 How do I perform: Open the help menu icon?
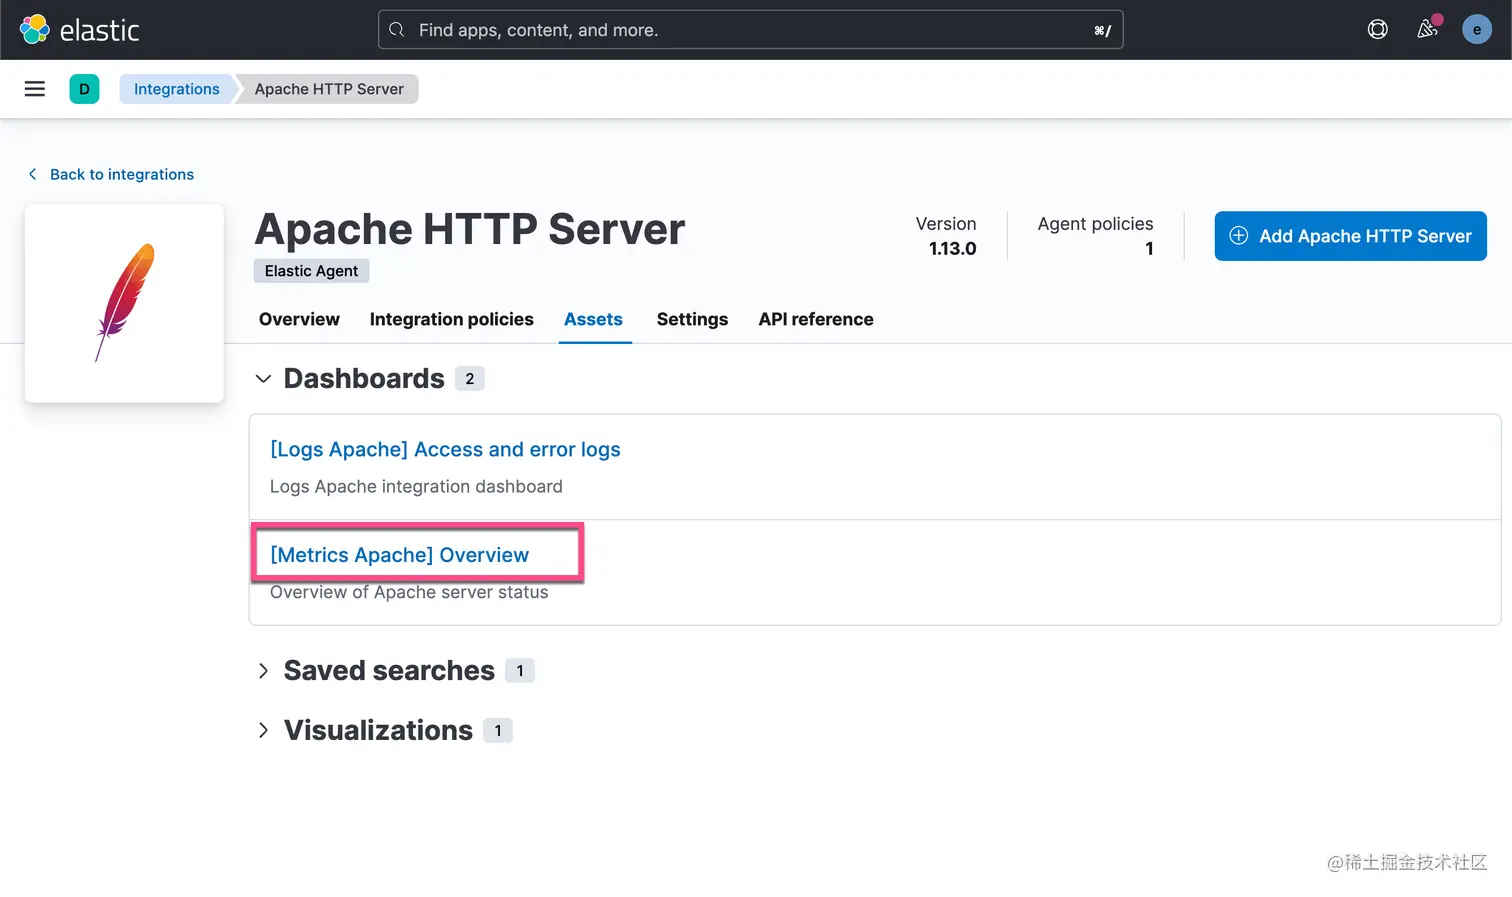point(1377,30)
